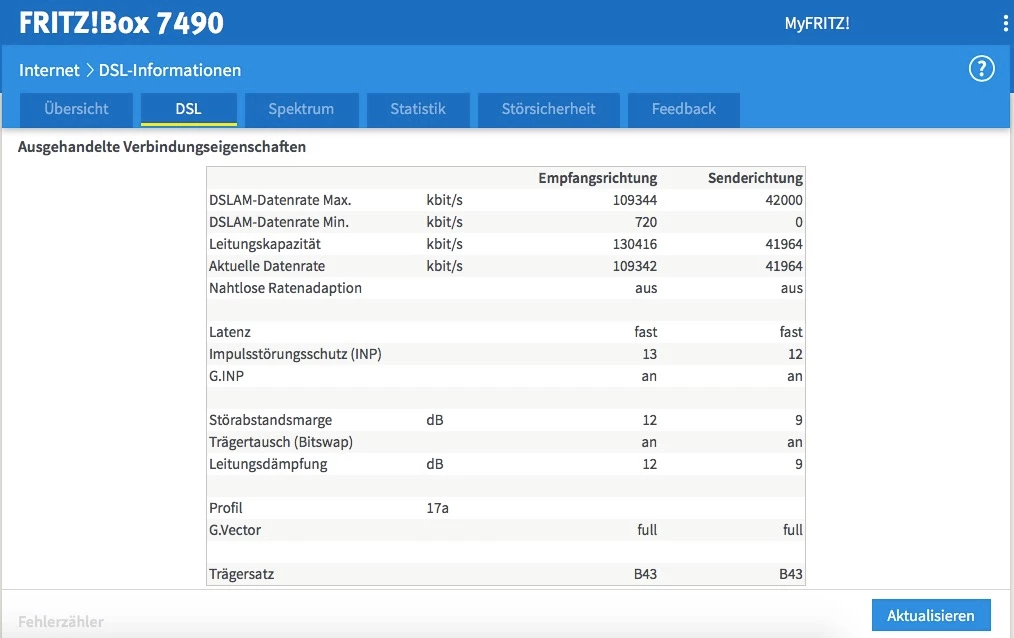1014x638 pixels.
Task: Click the Latenz receive value fast
Action: pos(645,332)
